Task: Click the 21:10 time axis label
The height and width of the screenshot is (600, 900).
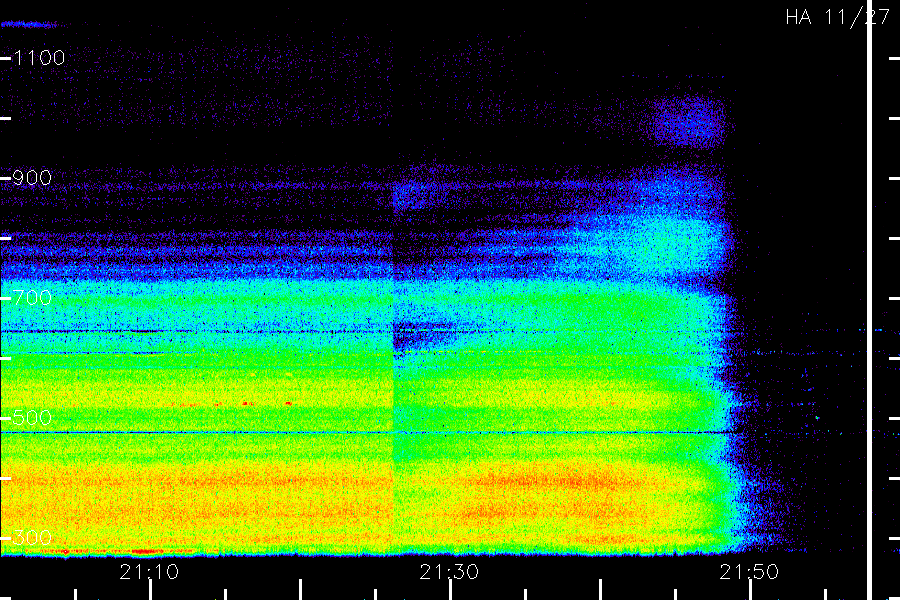Action: click(x=149, y=572)
